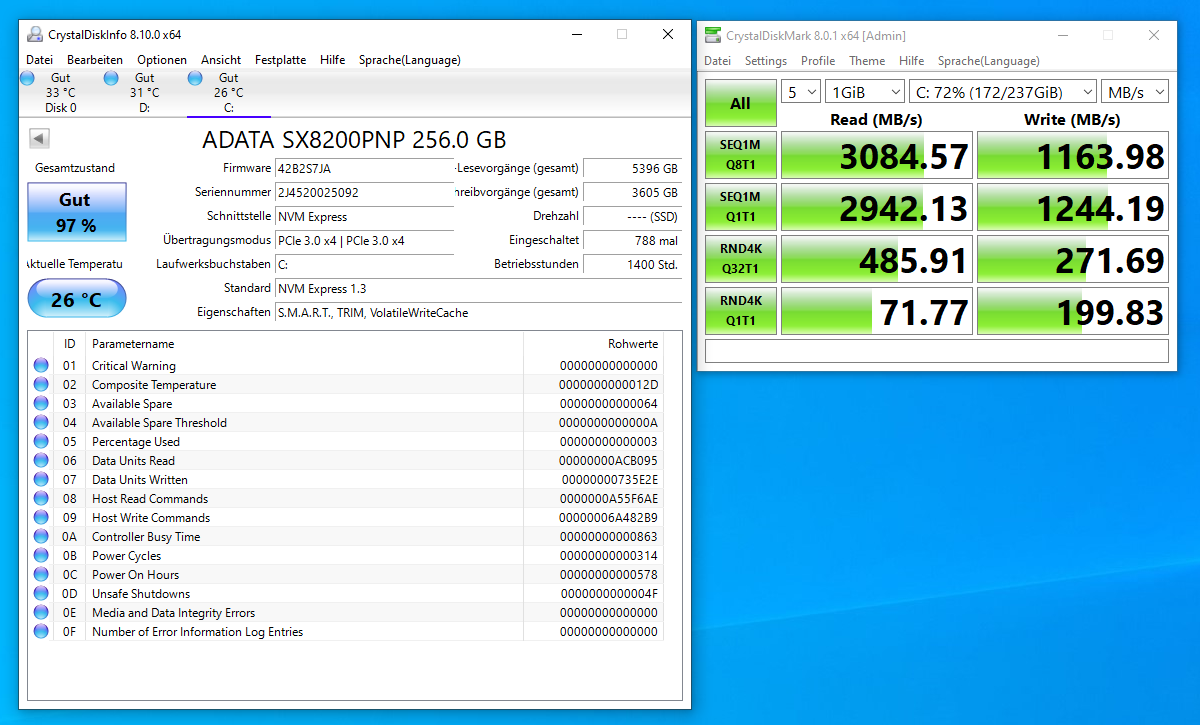Open Datei menu in CrystalDiskMark
The image size is (1200, 725).
[x=717, y=61]
